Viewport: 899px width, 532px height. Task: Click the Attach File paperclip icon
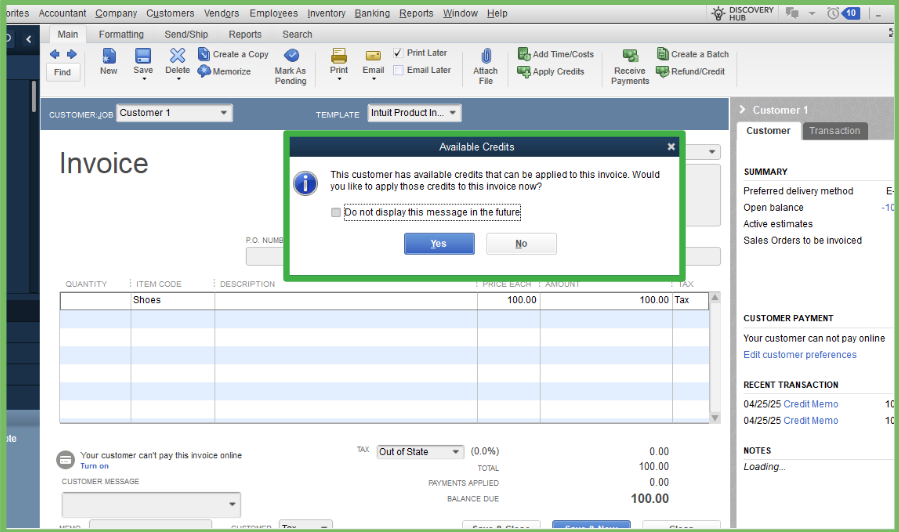[x=486, y=56]
